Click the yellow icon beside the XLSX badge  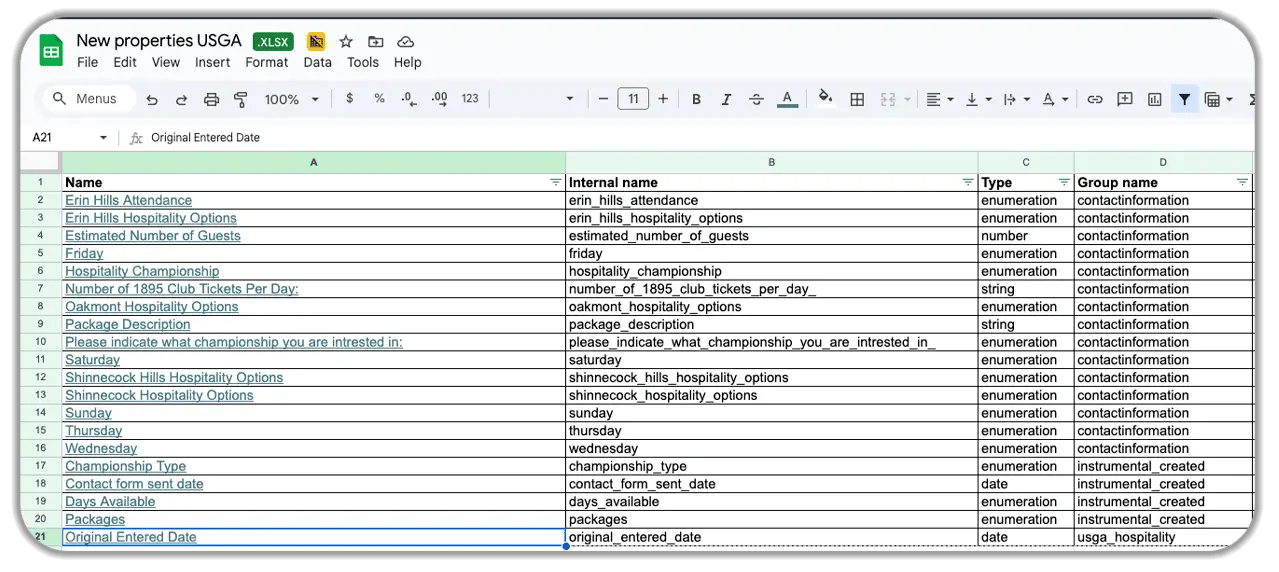[316, 41]
